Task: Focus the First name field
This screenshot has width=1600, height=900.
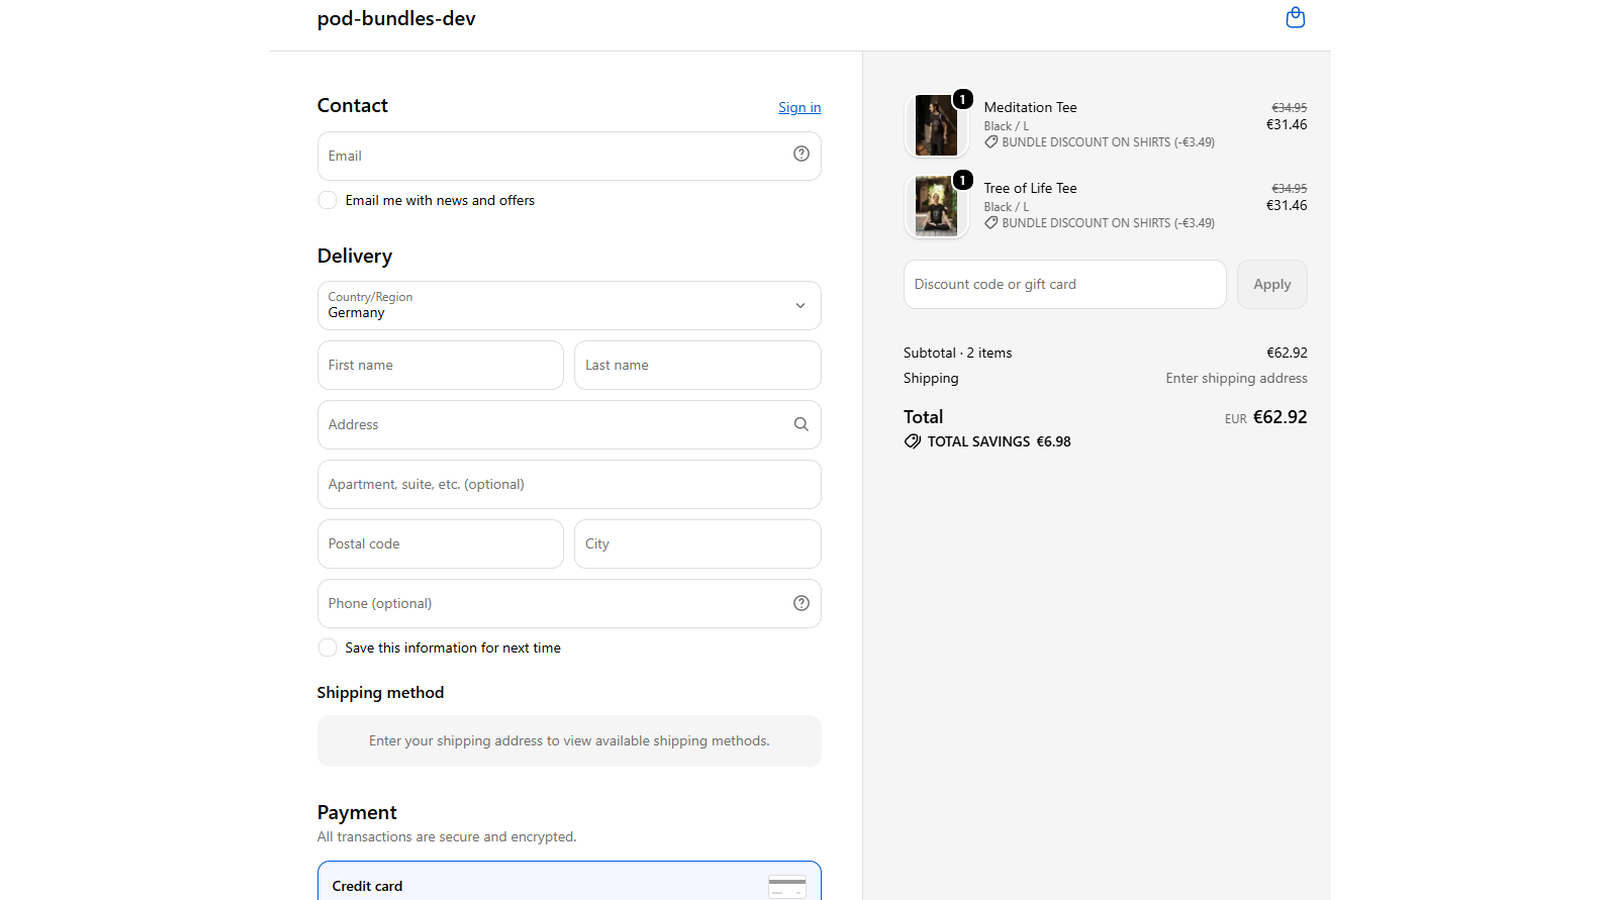Action: pos(440,365)
